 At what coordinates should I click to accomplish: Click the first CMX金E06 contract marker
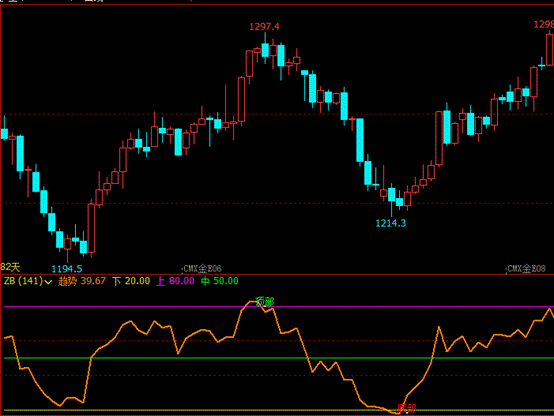click(x=202, y=269)
